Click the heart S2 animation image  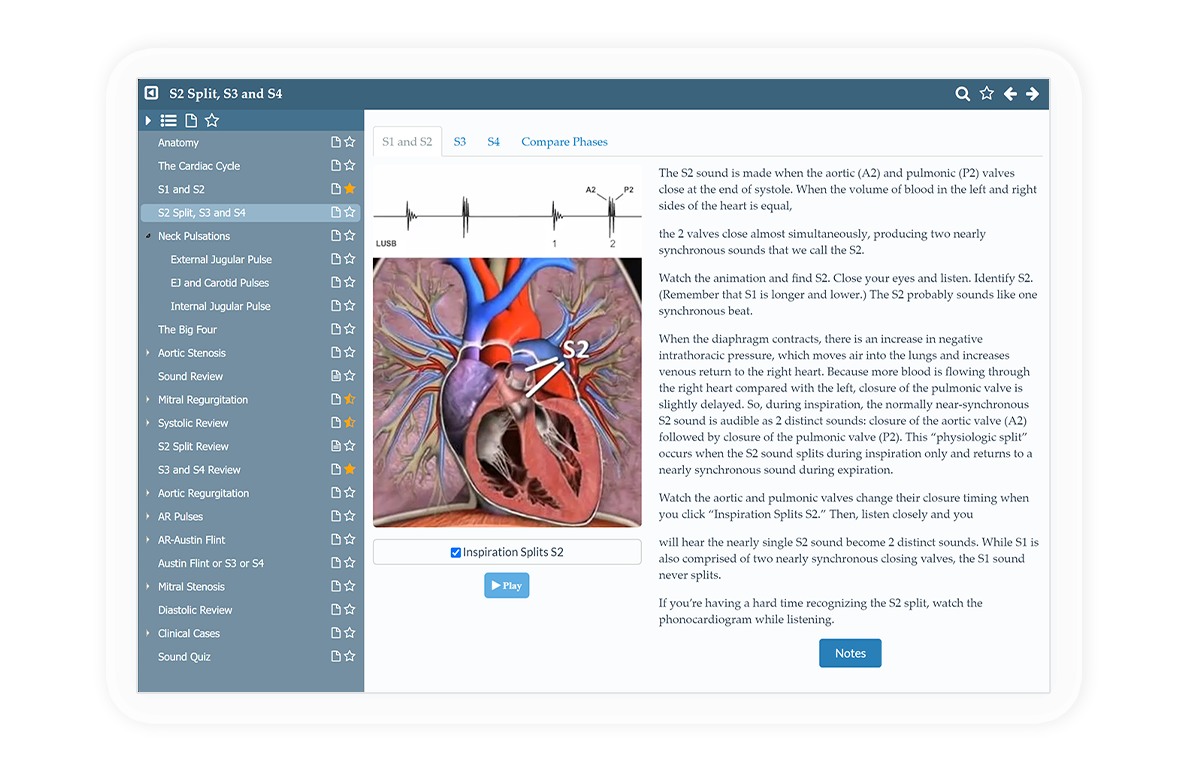coord(507,392)
